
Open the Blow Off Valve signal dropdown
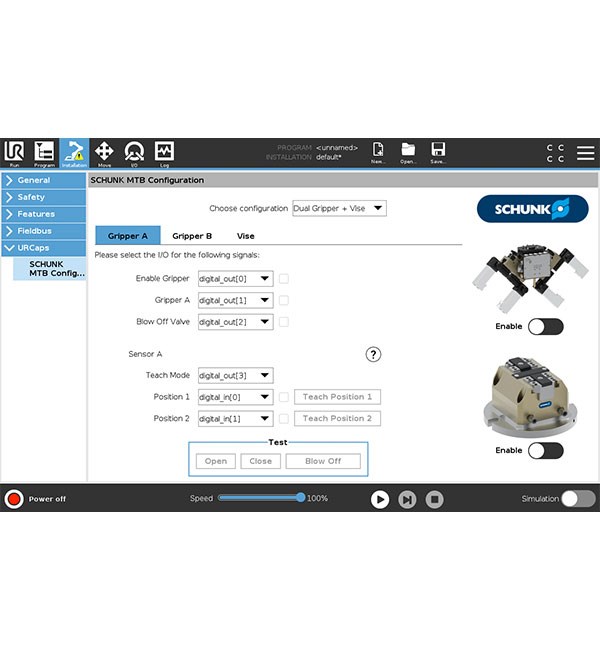pyautogui.click(x=236, y=322)
